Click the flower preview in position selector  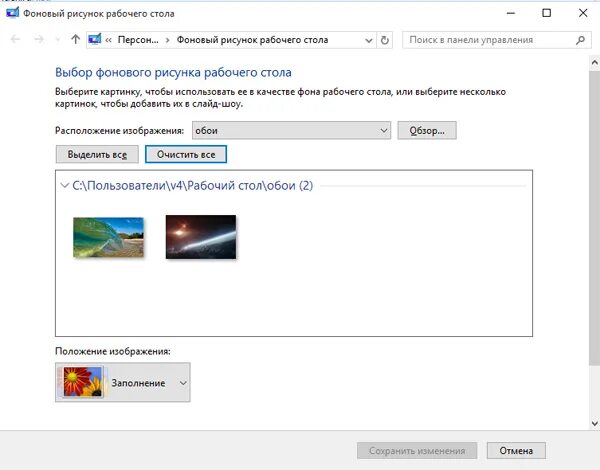tap(83, 382)
